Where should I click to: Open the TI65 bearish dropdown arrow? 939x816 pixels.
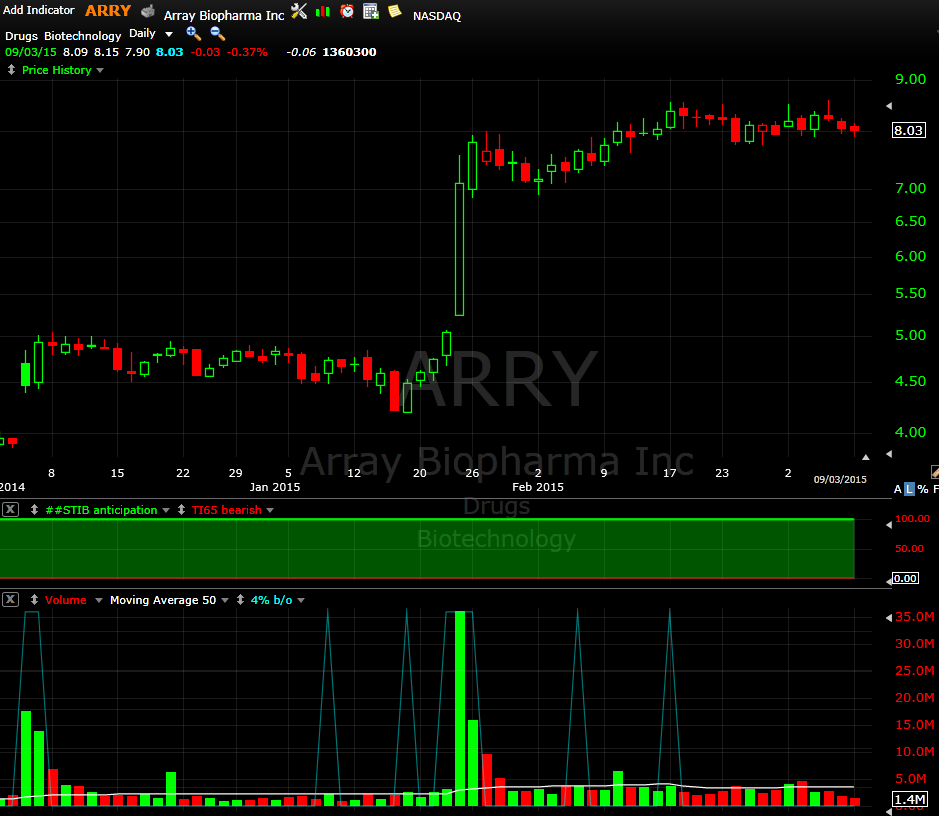click(270, 510)
